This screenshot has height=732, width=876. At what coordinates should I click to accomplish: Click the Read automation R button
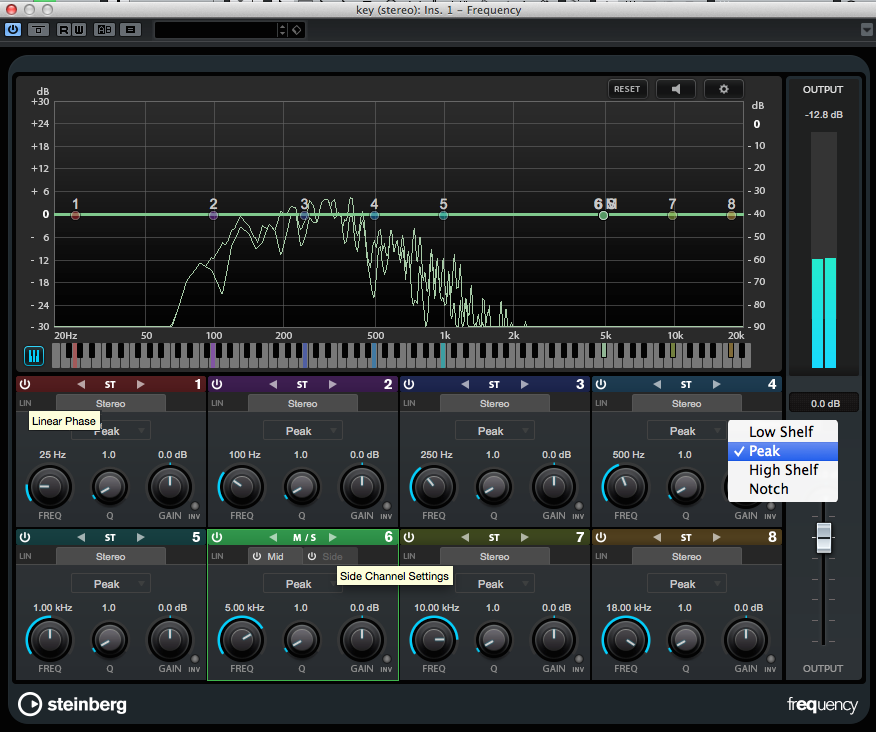pyautogui.click(x=64, y=30)
